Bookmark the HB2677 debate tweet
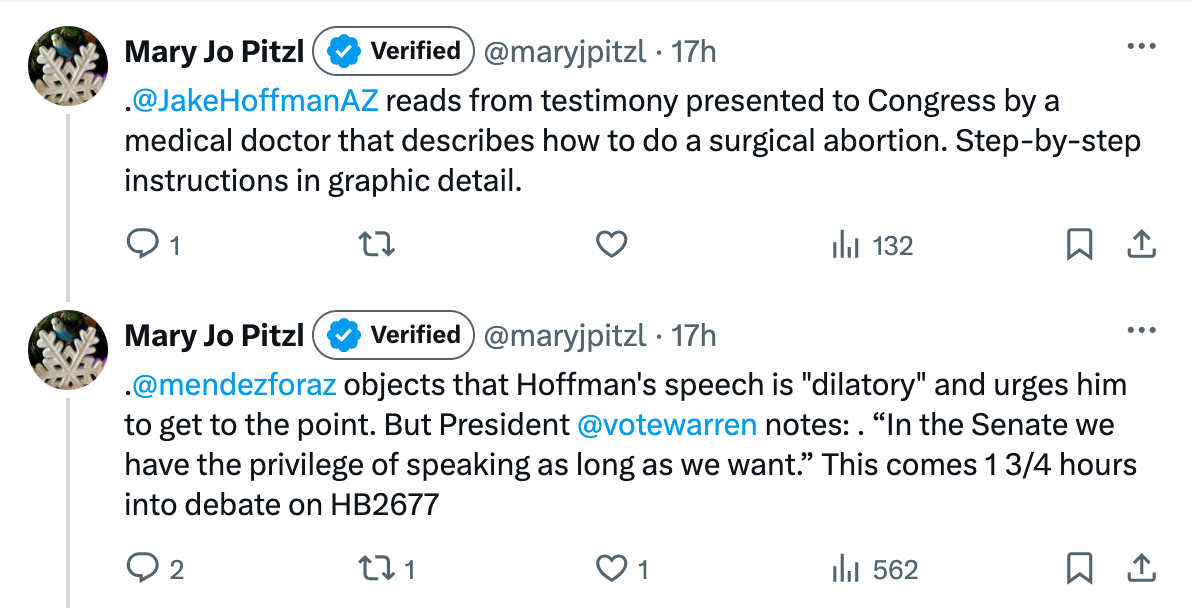1192x608 pixels. (1079, 569)
